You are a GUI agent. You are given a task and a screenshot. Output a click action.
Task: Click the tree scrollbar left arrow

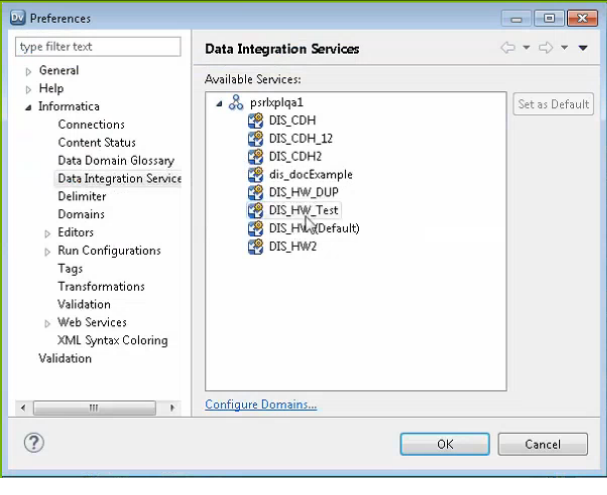tap(23, 408)
